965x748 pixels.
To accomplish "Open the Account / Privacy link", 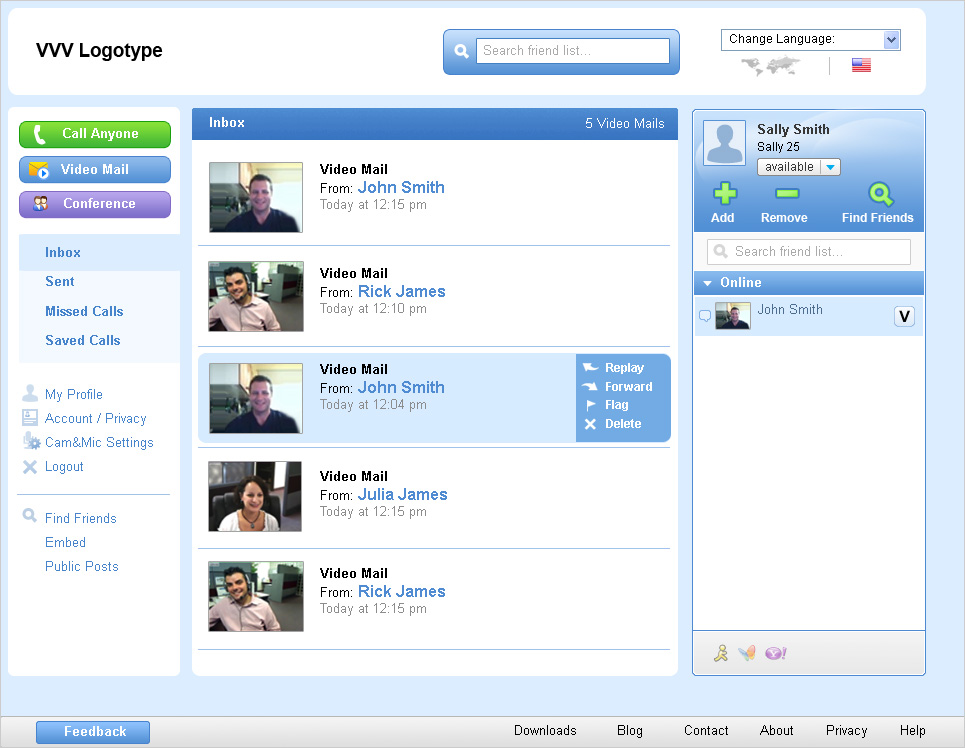I will pos(95,419).
